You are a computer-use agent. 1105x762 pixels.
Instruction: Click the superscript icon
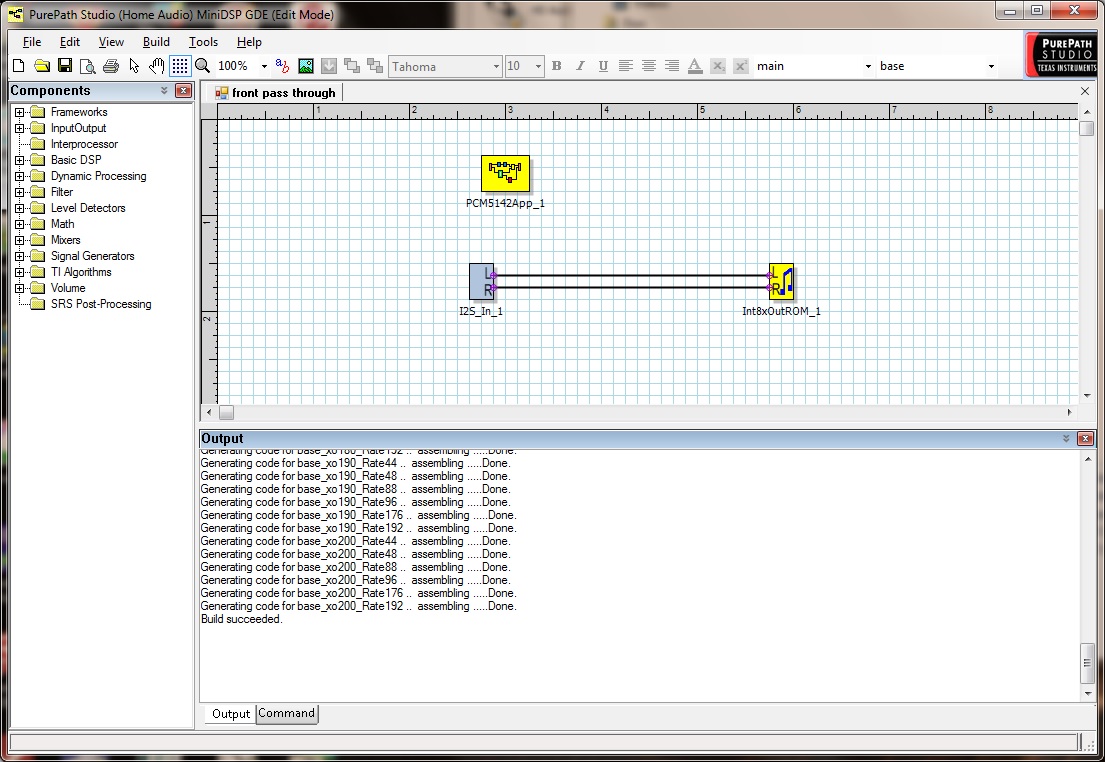(x=741, y=66)
